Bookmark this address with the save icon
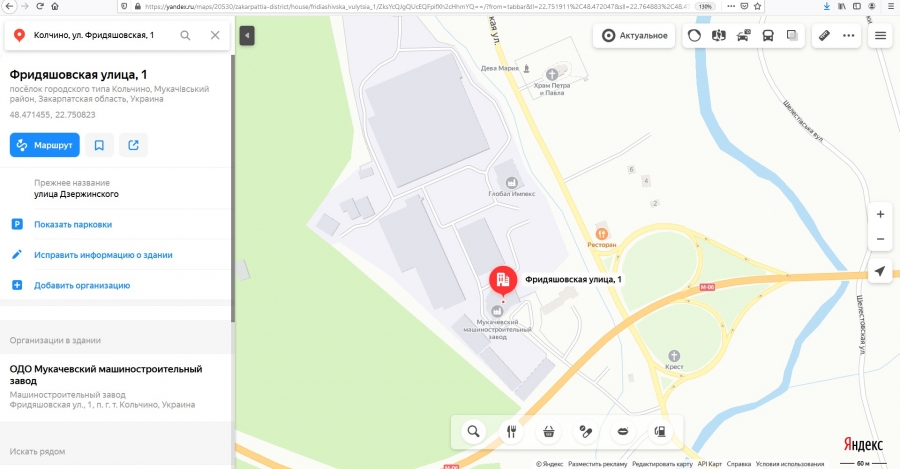Image resolution: width=900 pixels, height=469 pixels. 99,145
